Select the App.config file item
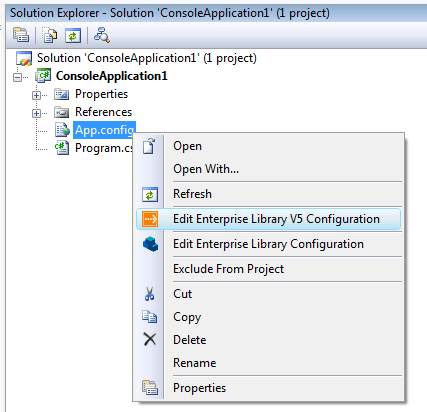The width and height of the screenshot is (427, 412). tap(104, 130)
